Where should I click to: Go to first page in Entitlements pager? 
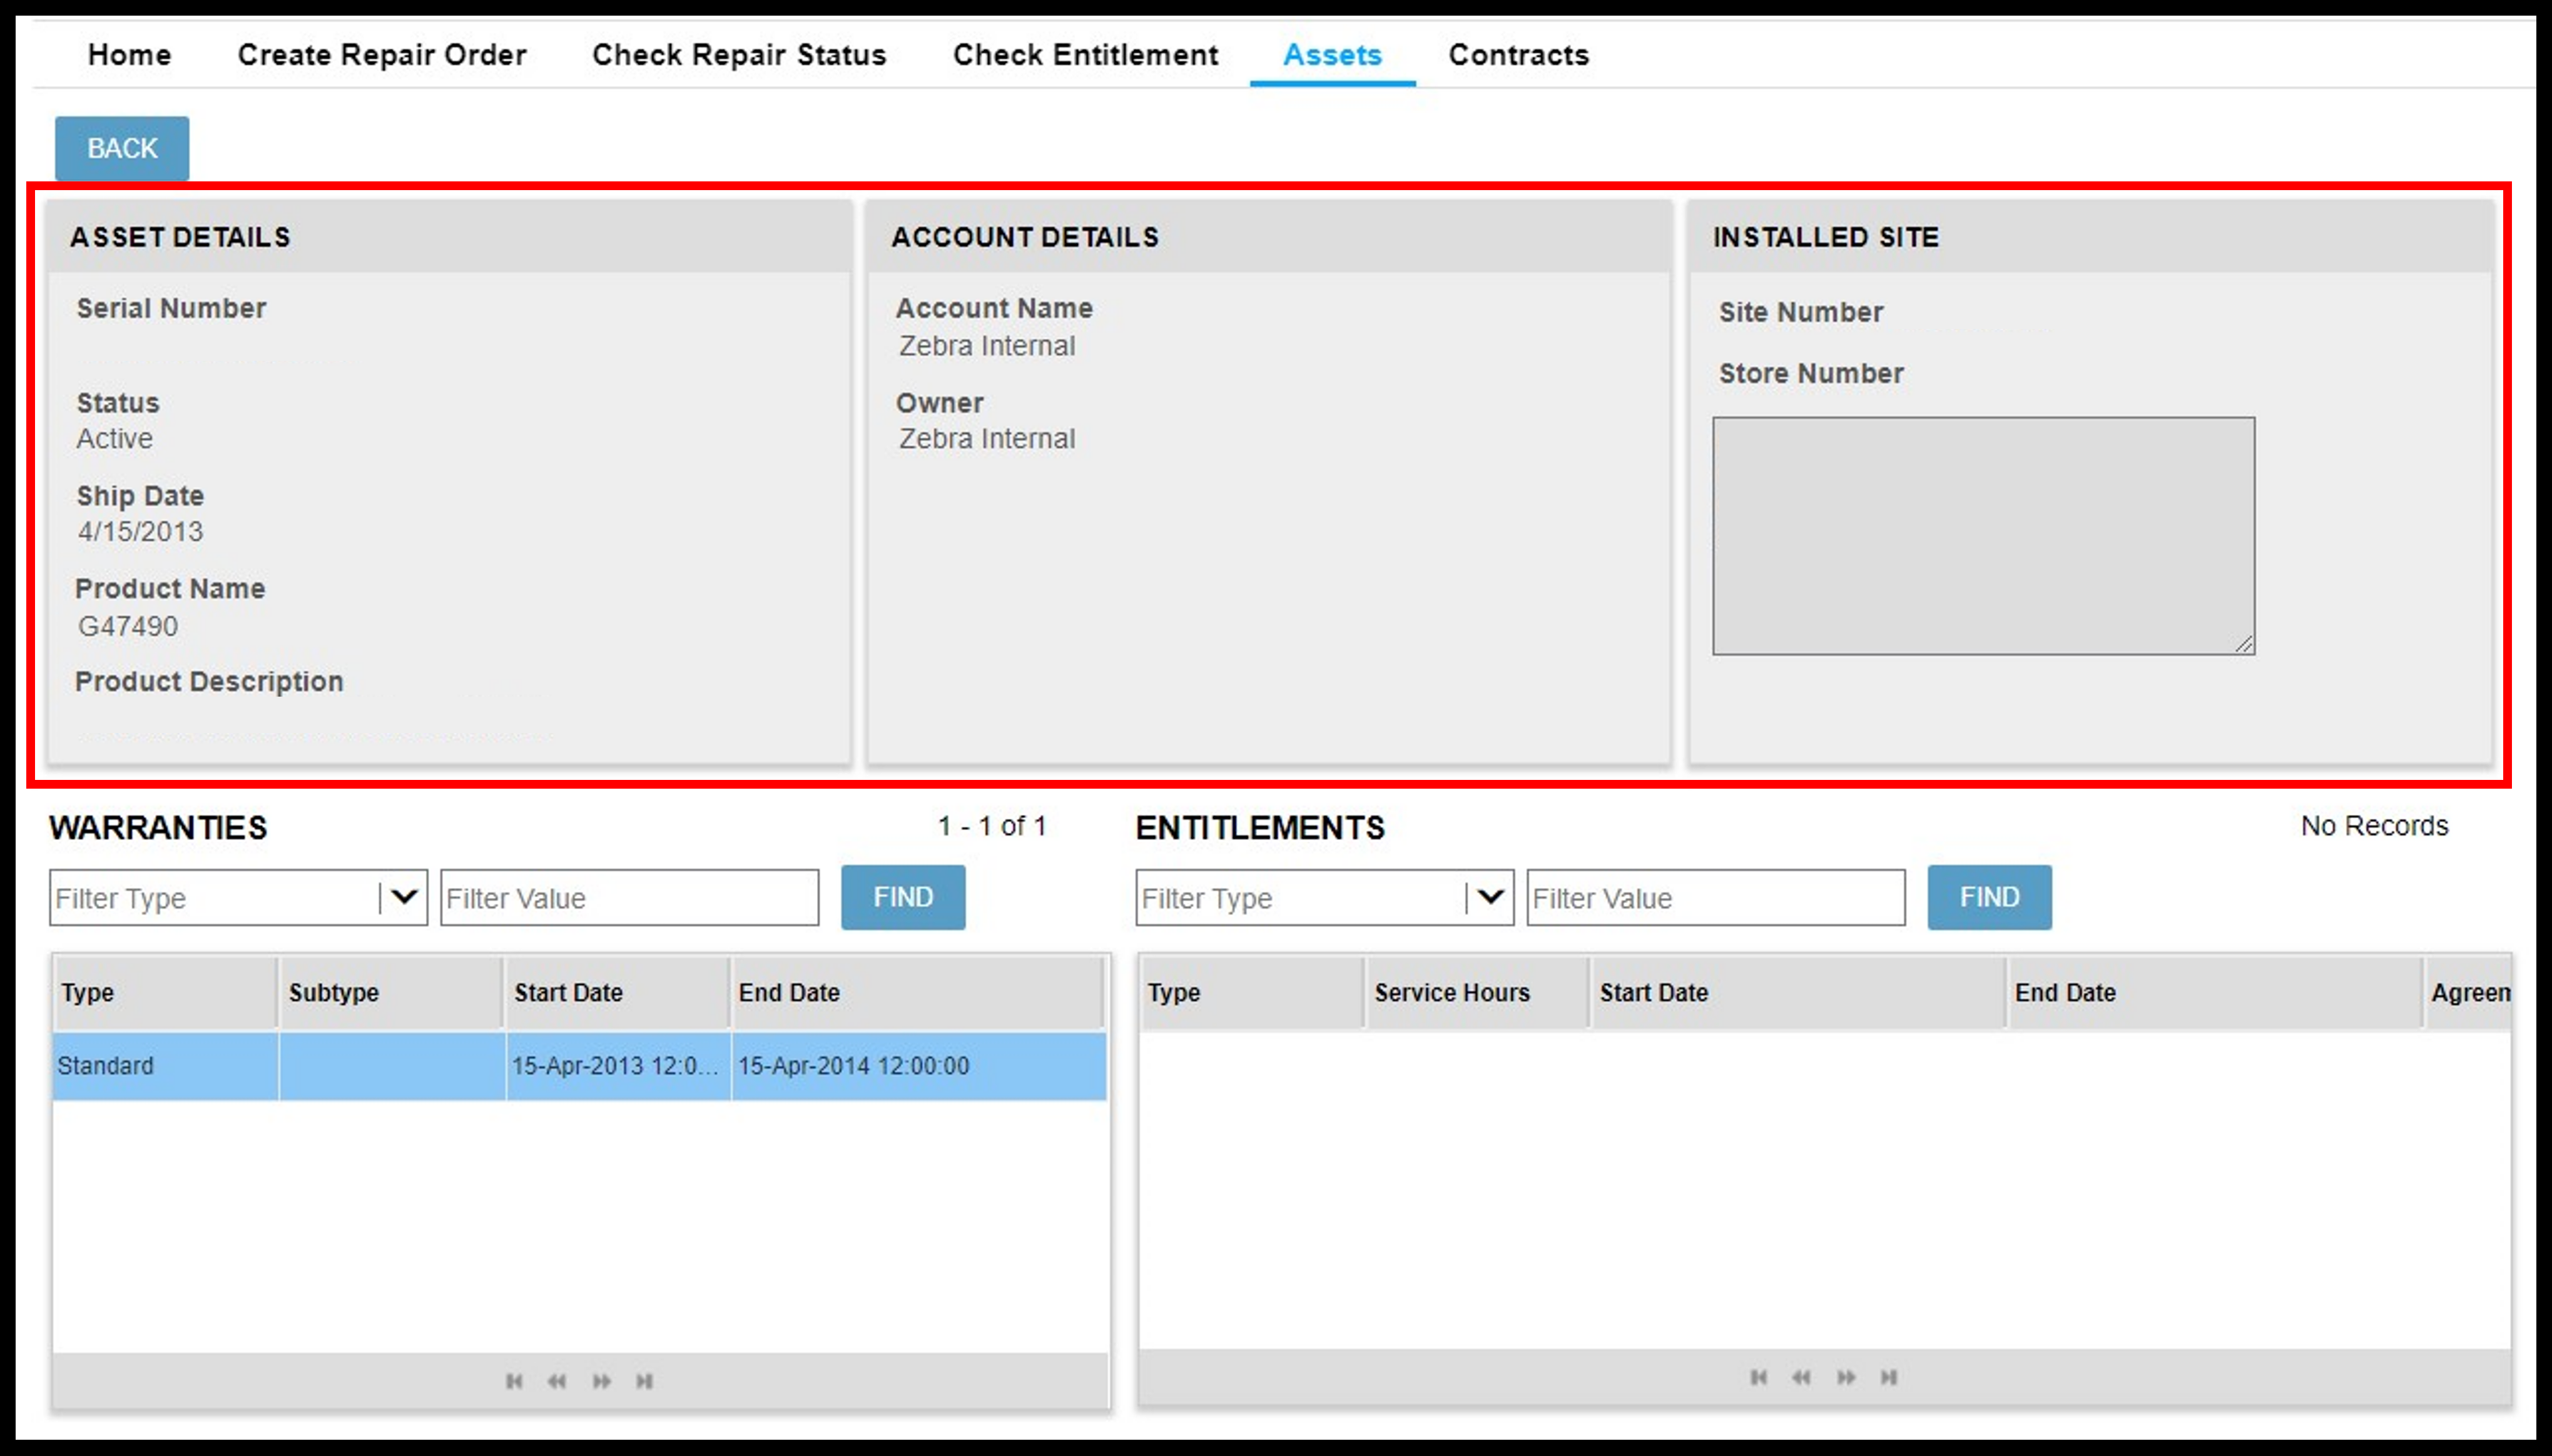(1758, 1377)
